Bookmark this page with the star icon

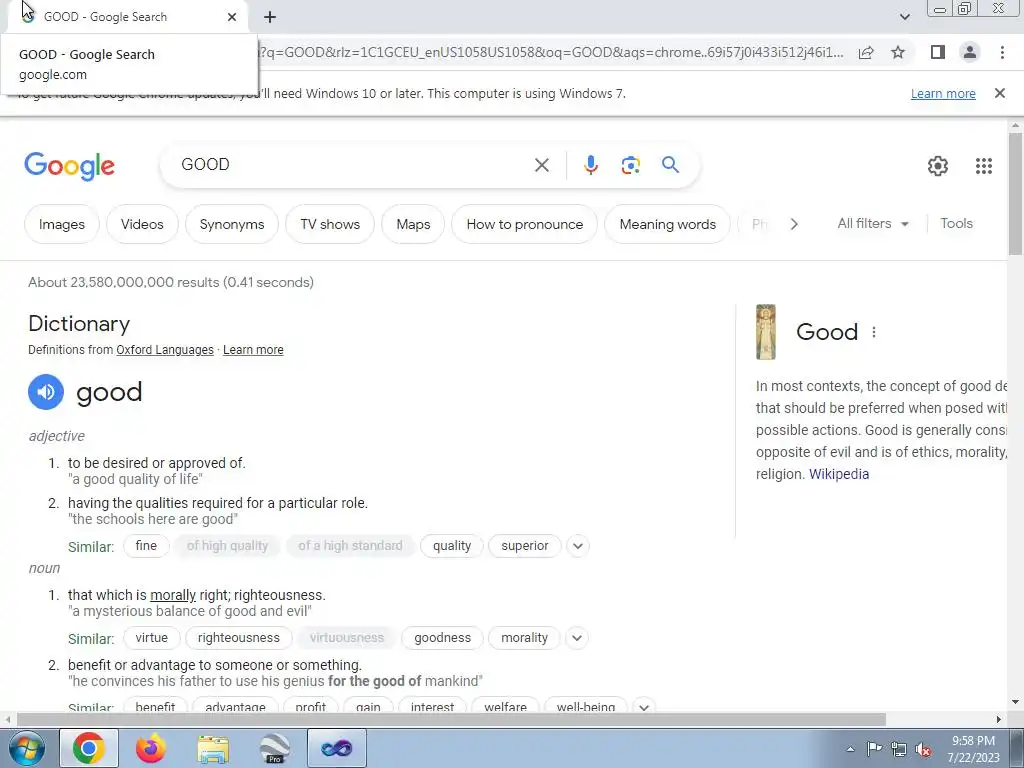click(898, 52)
